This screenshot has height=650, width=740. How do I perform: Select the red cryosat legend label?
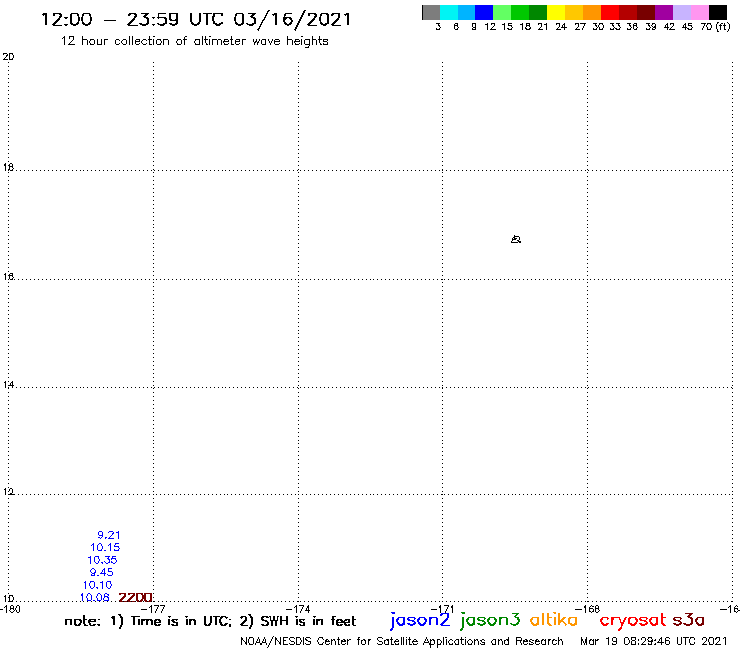click(x=633, y=621)
